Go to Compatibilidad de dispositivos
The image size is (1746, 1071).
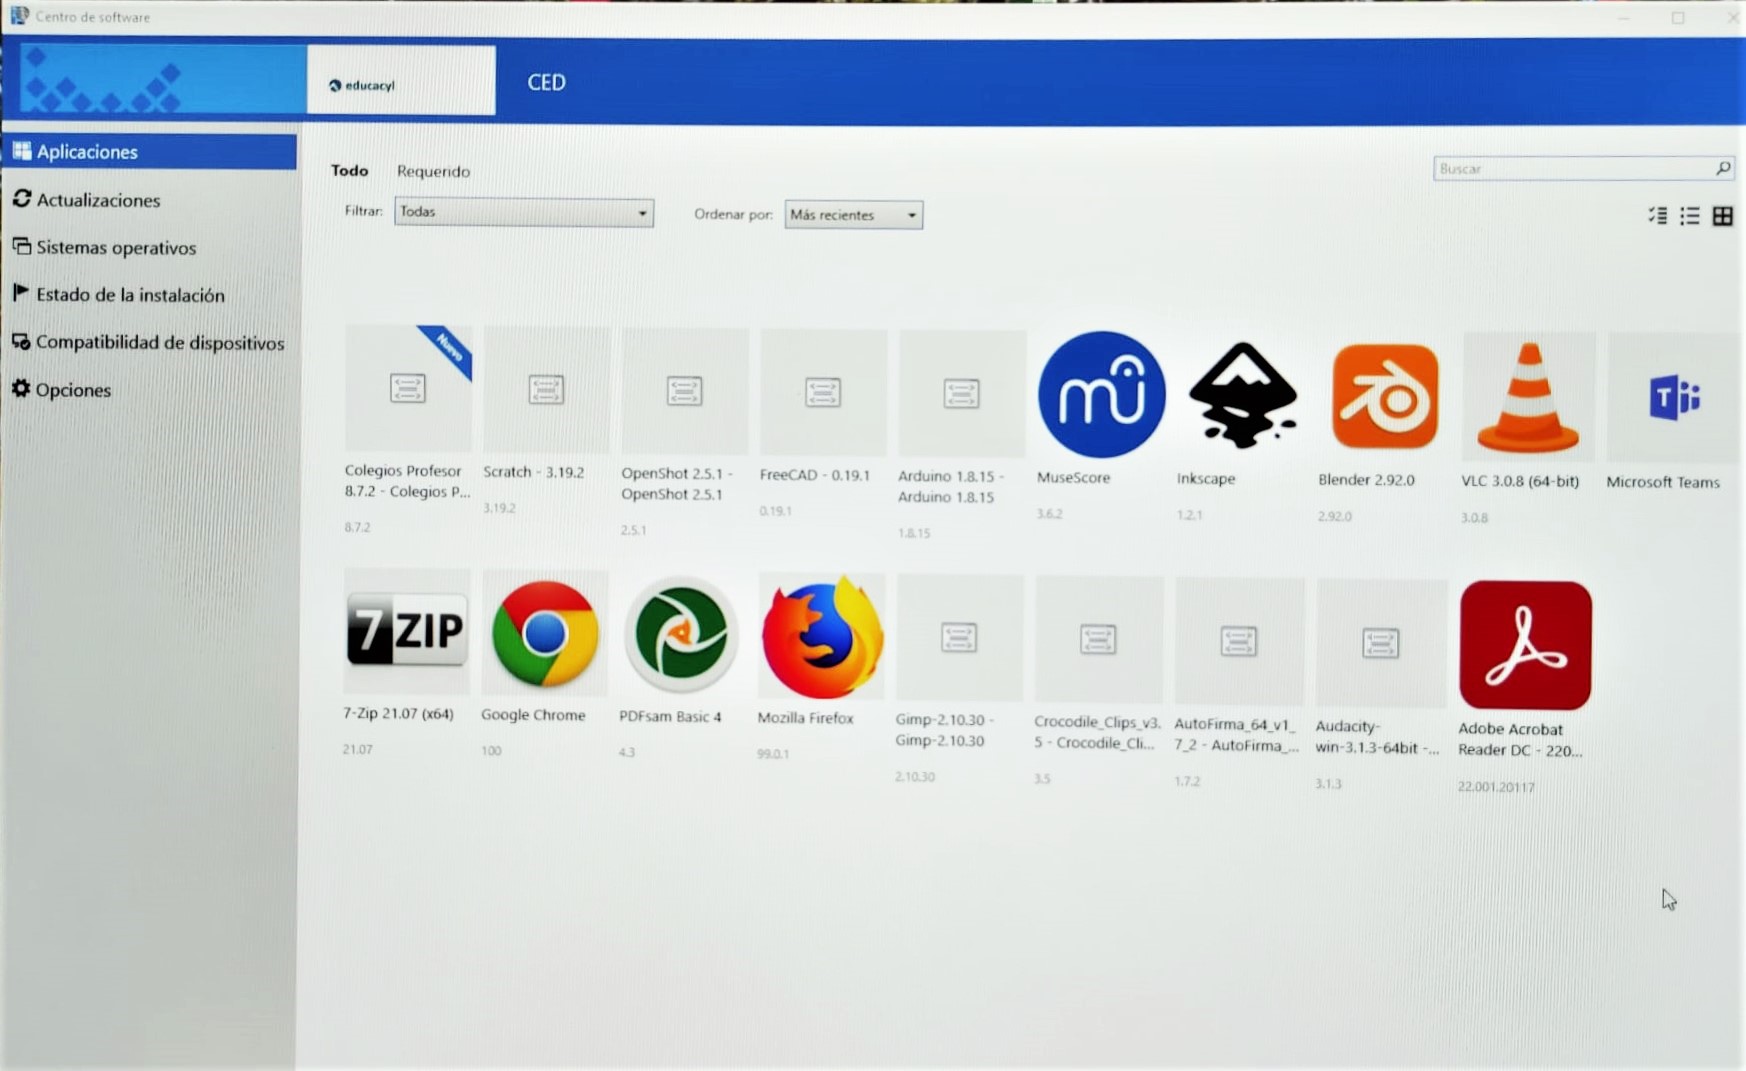tap(150, 342)
